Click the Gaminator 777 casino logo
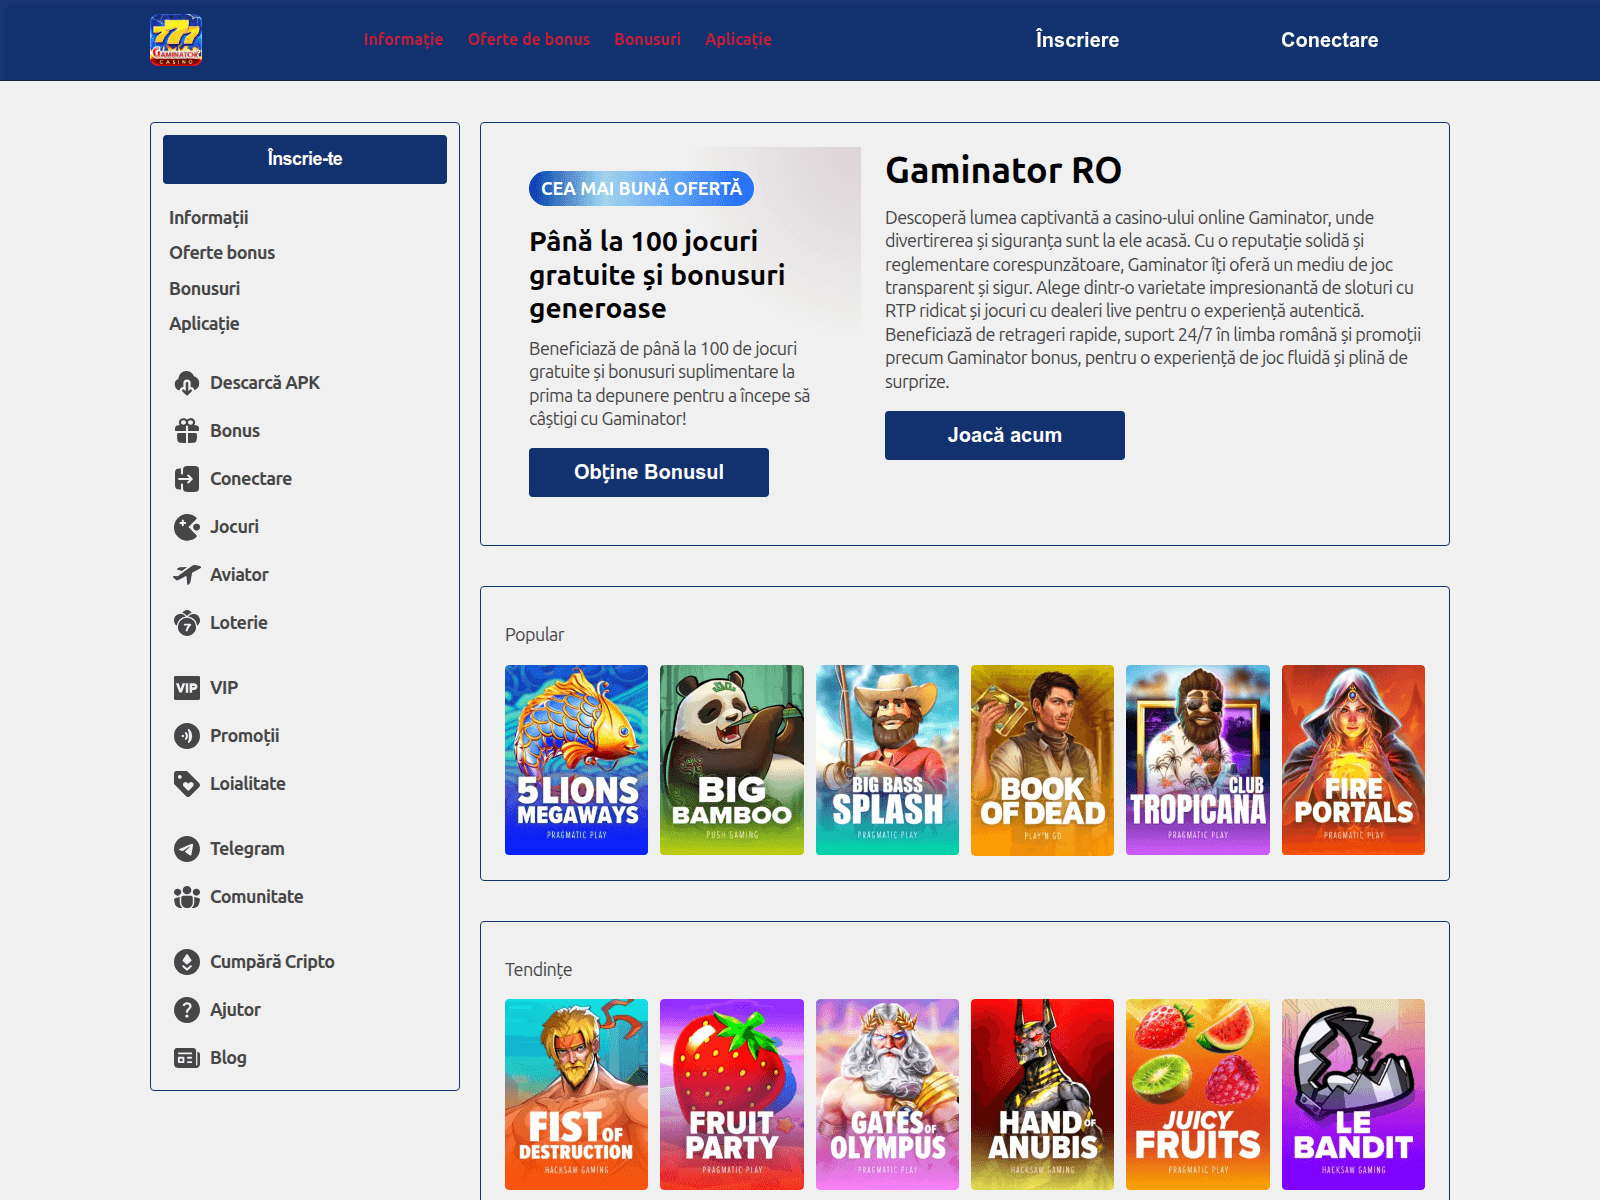The image size is (1600, 1200). click(176, 40)
